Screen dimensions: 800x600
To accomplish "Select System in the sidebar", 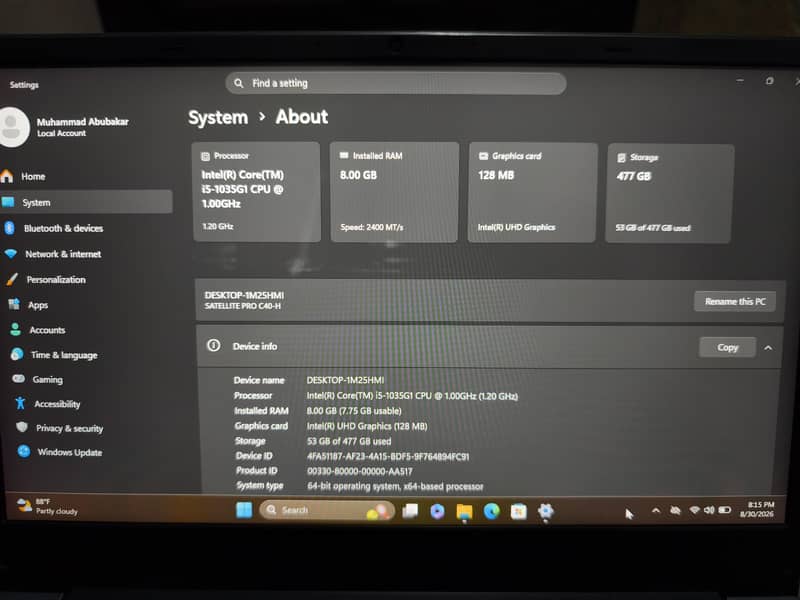I will tap(86, 202).
